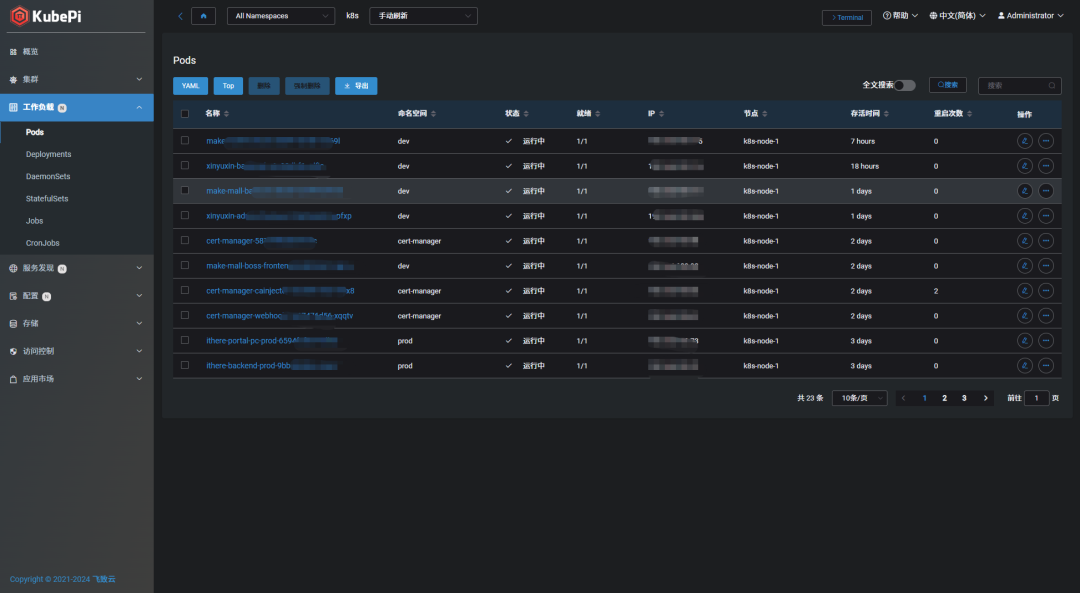Check the select-all checkbox in table header
Viewport: 1080px width, 593px height.
click(x=185, y=114)
